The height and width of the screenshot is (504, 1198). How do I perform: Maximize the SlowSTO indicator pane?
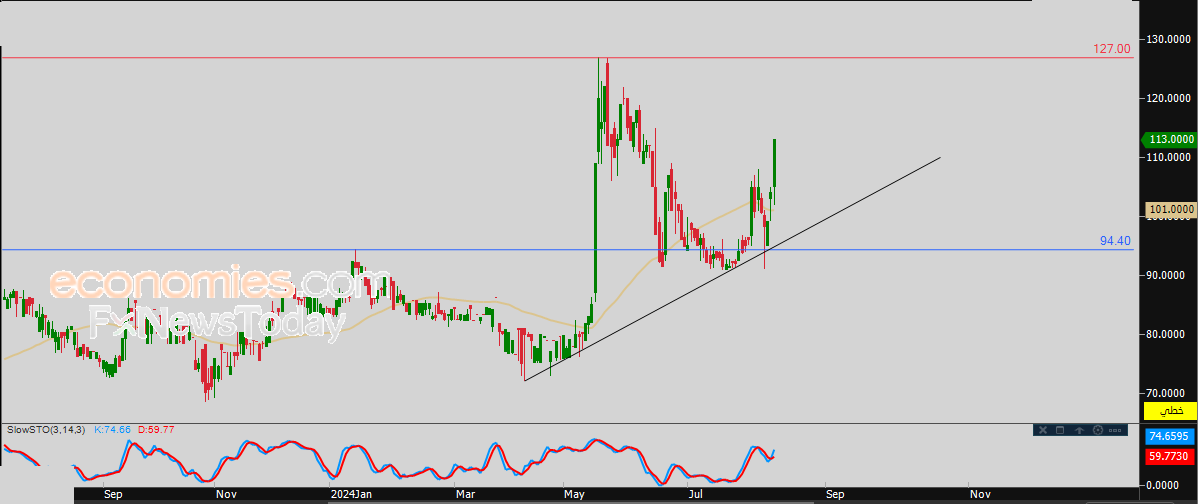coord(1060,430)
